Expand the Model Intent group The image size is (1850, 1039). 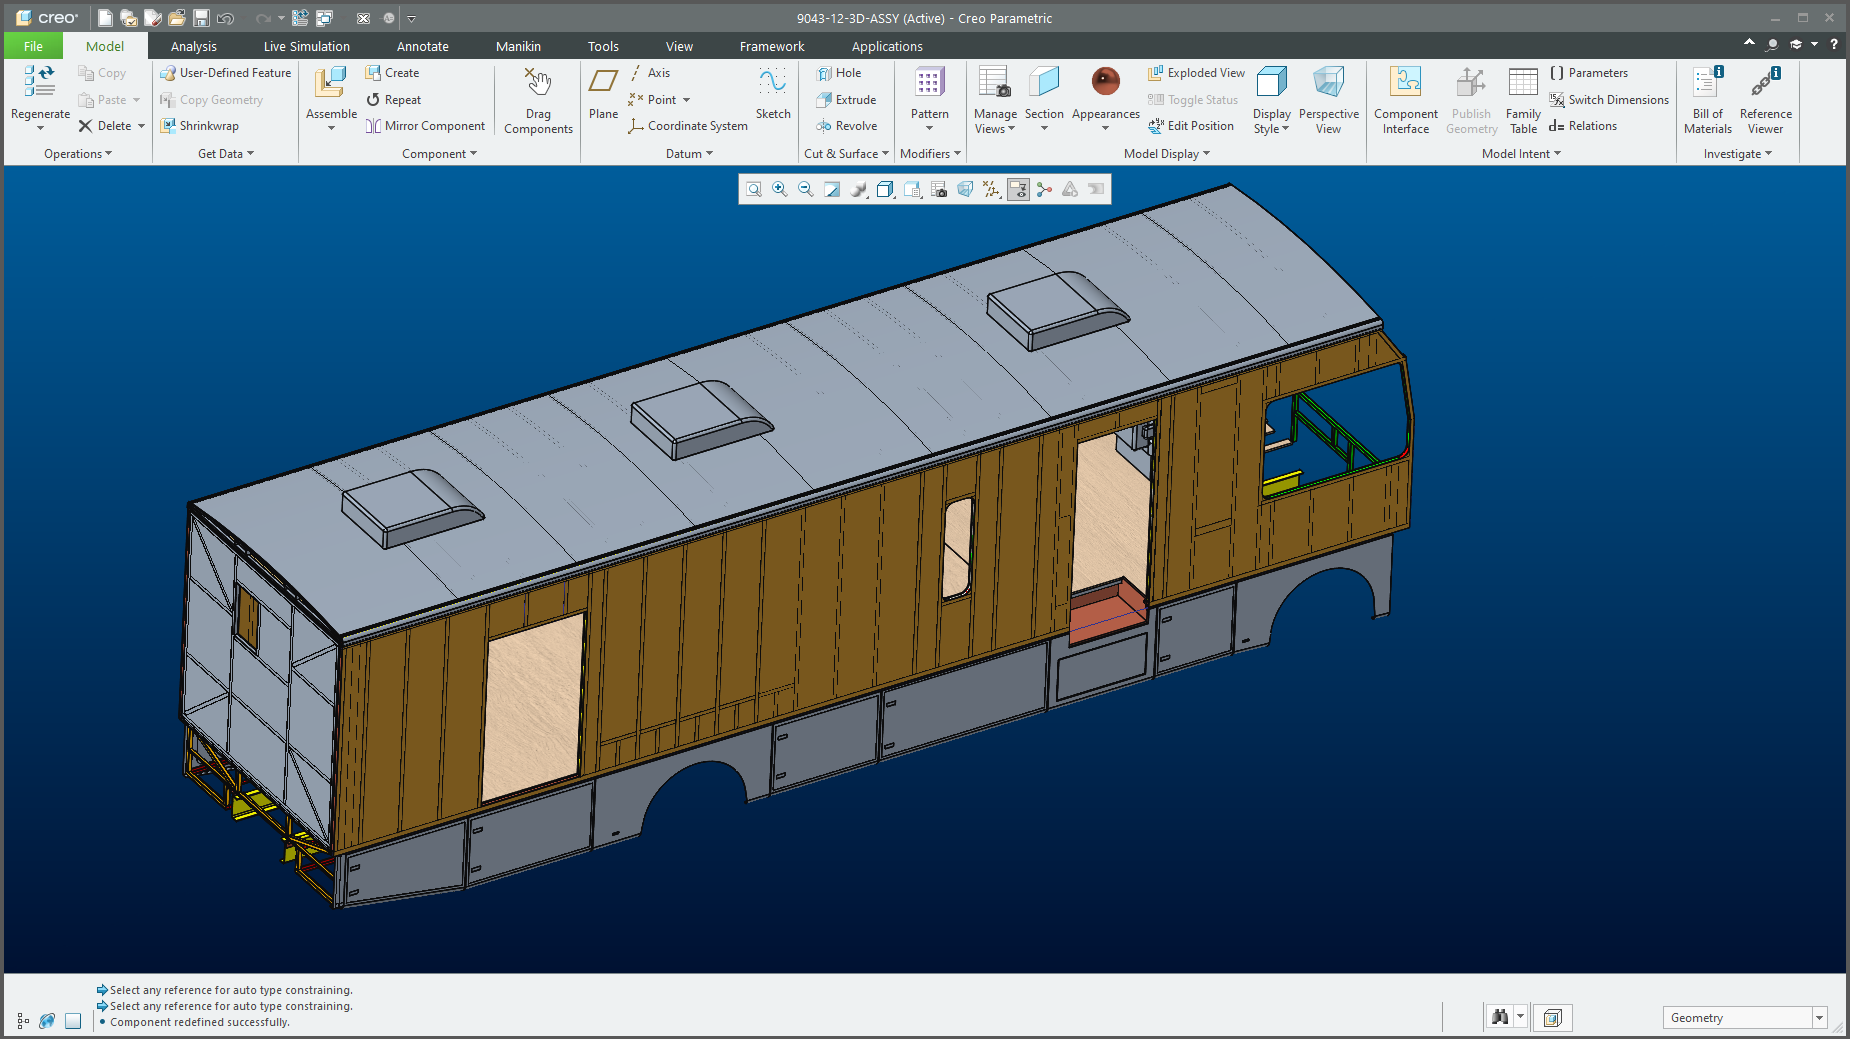point(1521,154)
